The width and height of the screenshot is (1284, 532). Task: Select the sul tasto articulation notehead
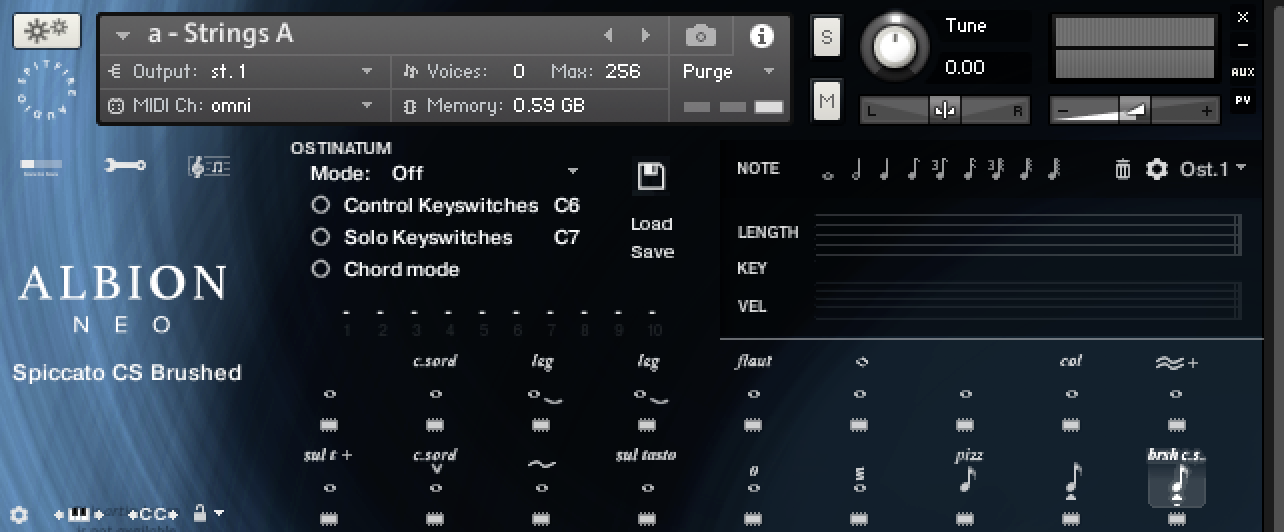click(647, 488)
